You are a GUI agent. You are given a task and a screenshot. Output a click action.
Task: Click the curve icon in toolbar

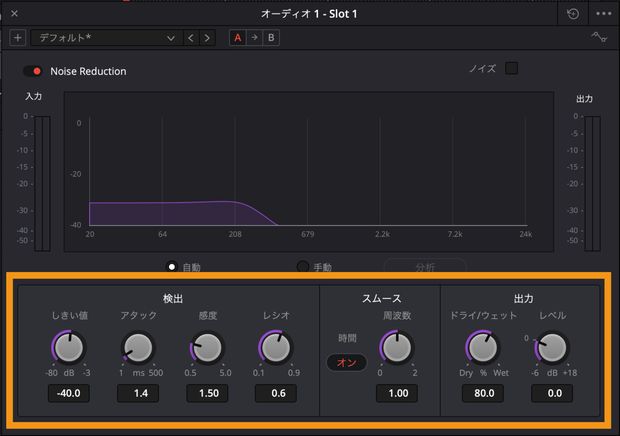point(599,38)
